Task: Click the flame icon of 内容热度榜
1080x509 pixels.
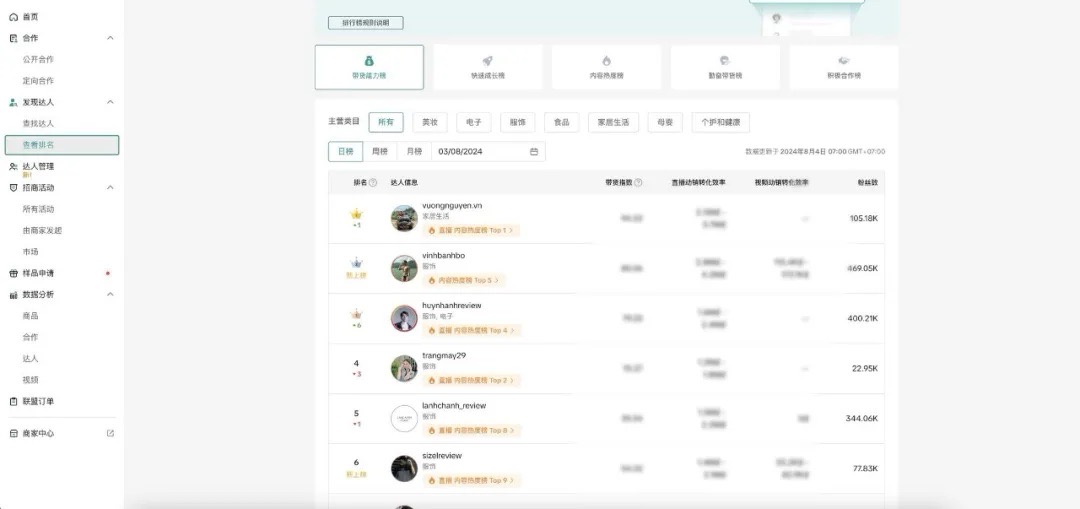Action: [606, 61]
